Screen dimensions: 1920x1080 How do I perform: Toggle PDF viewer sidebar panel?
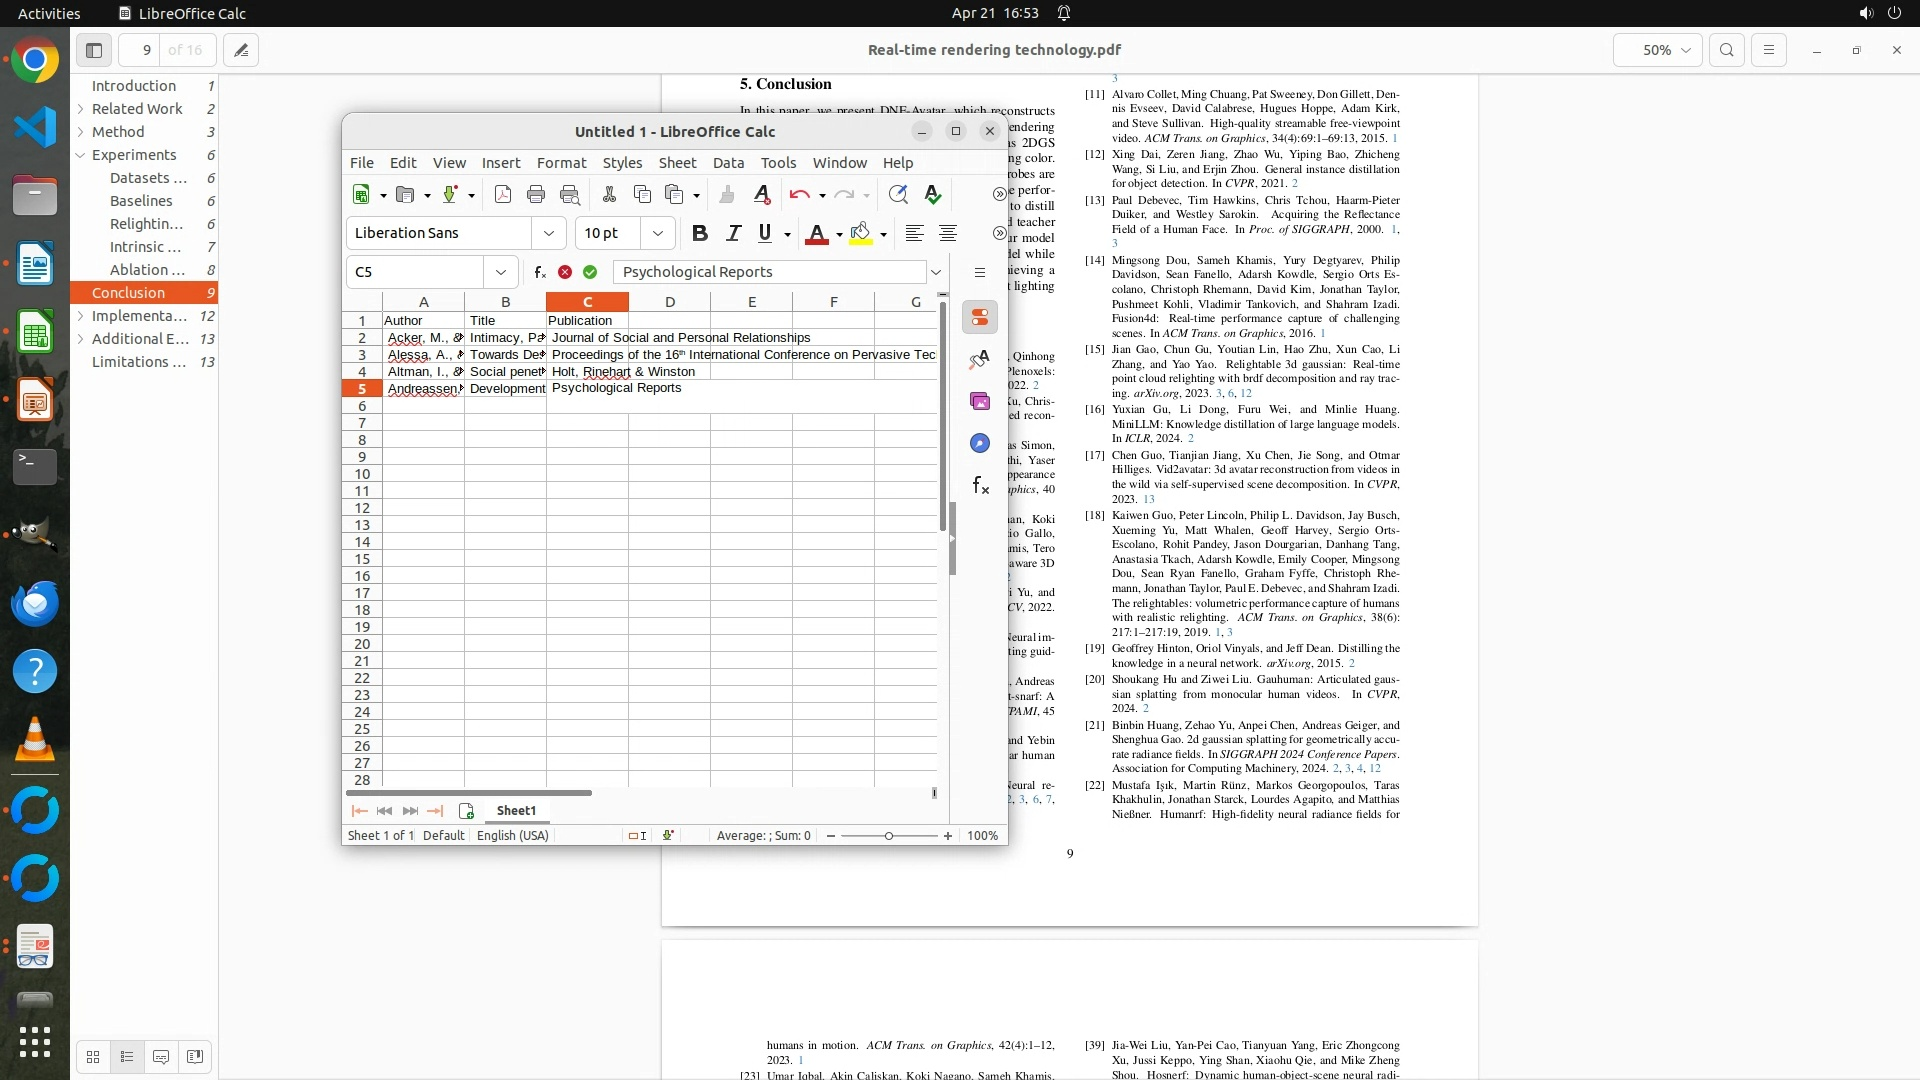(94, 50)
